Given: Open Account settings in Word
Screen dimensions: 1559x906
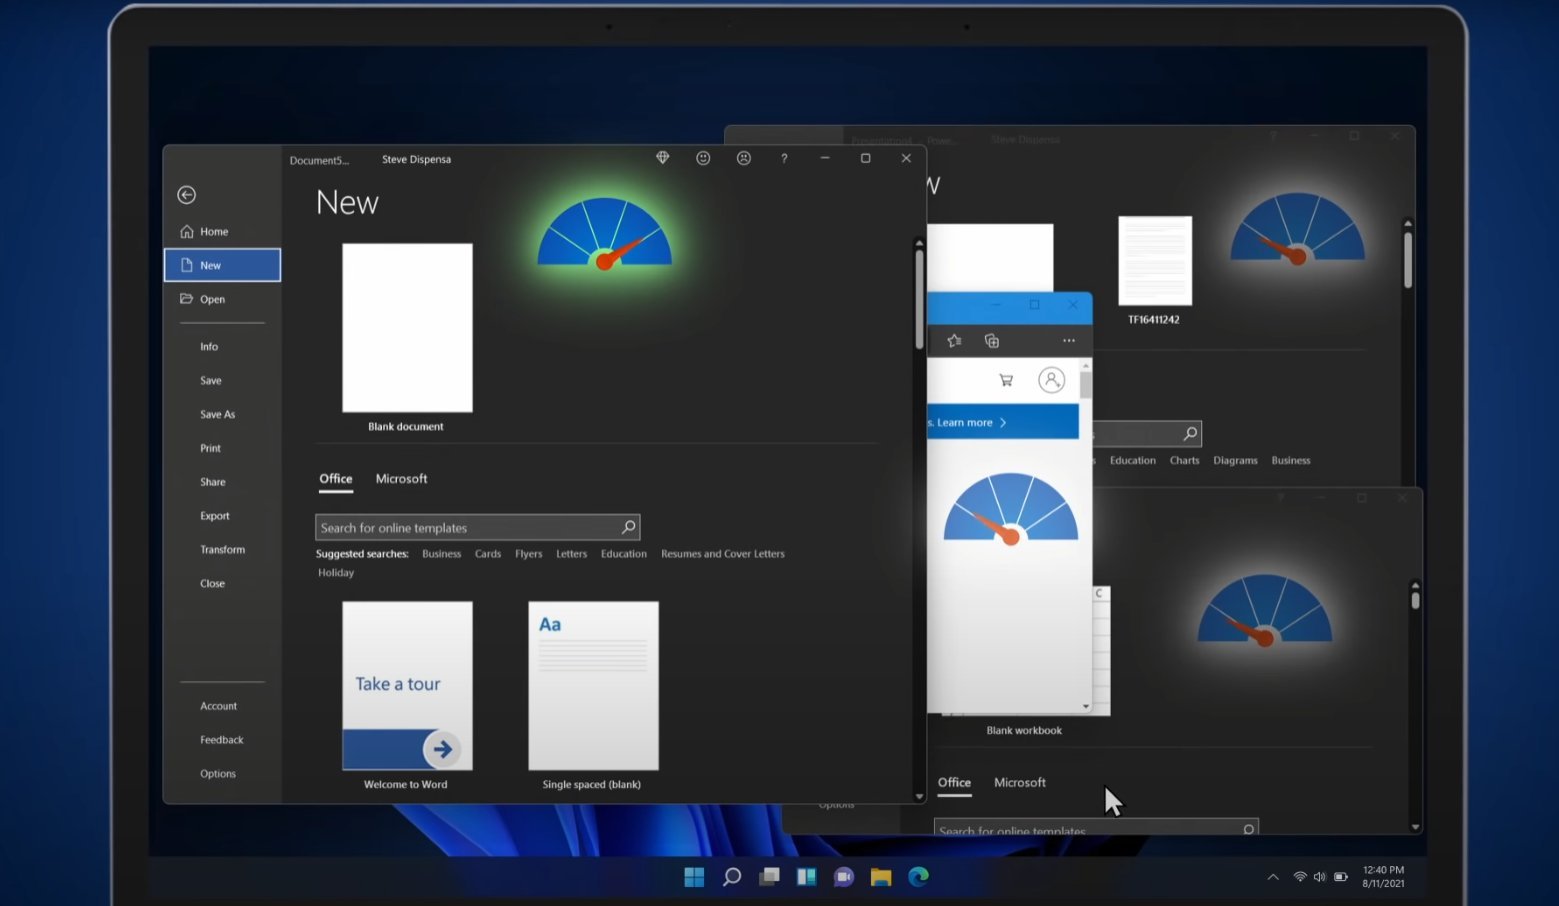Looking at the screenshot, I should point(218,706).
